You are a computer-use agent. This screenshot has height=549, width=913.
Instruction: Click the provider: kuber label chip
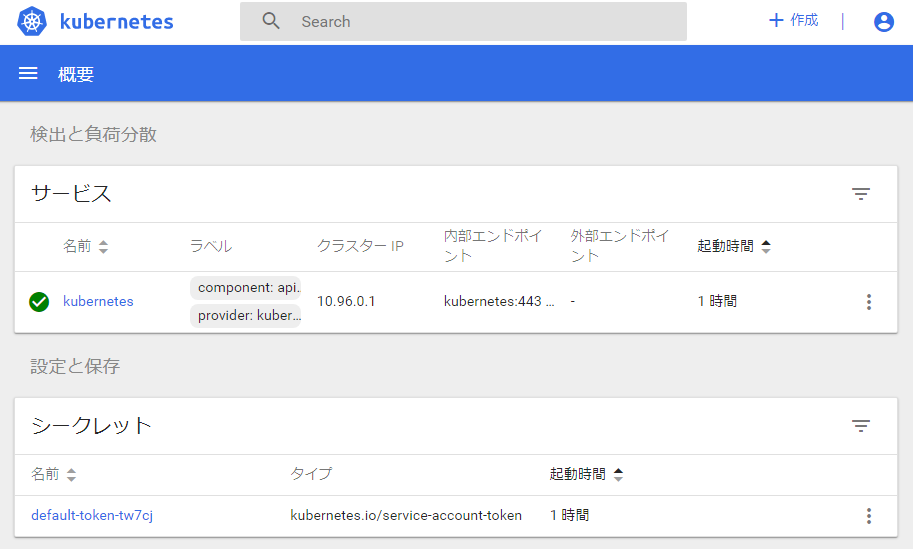click(x=246, y=316)
